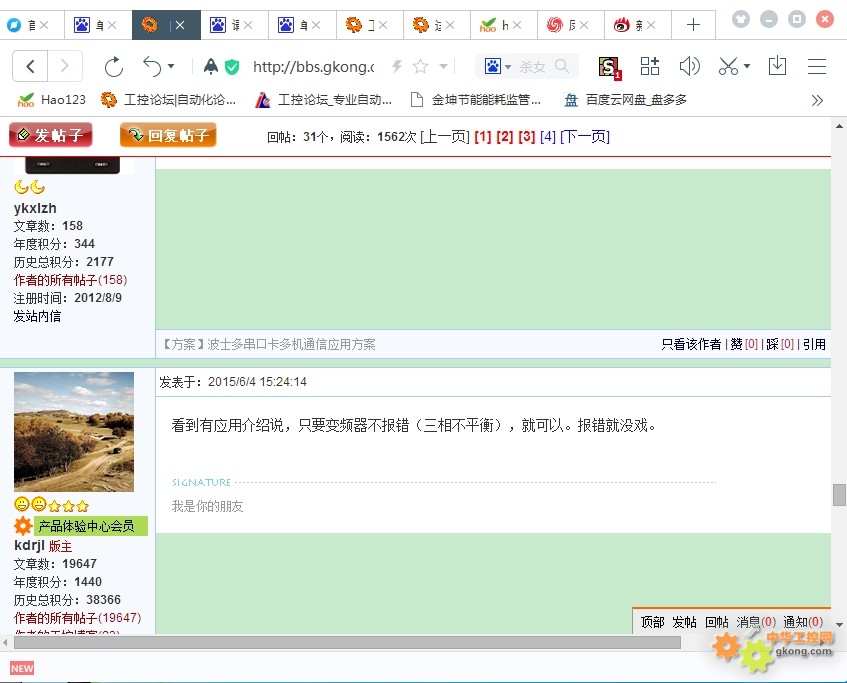
Task: Send ykxlzh a site message 发站内信
Action: click(37, 316)
